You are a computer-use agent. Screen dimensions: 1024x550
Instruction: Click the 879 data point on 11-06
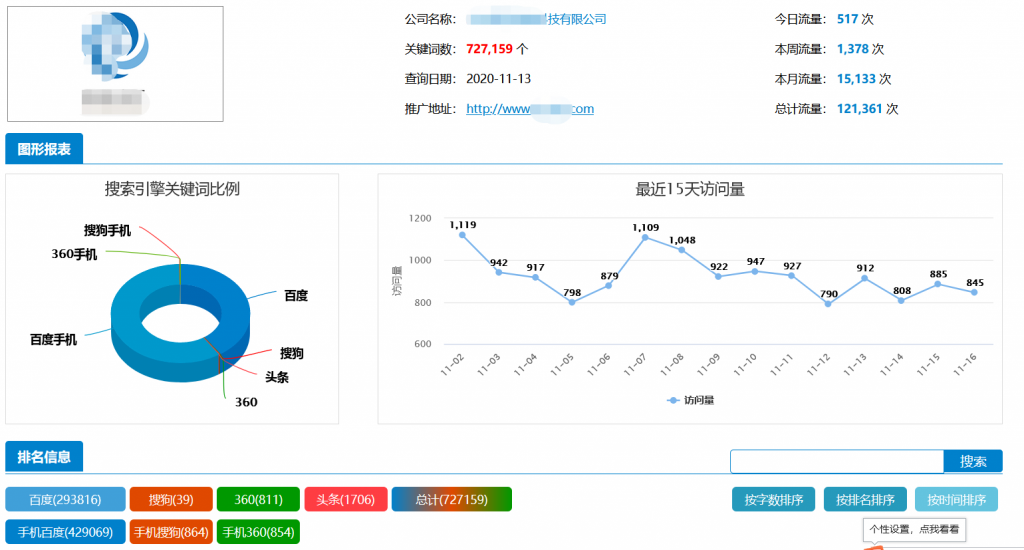pyautogui.click(x=609, y=285)
